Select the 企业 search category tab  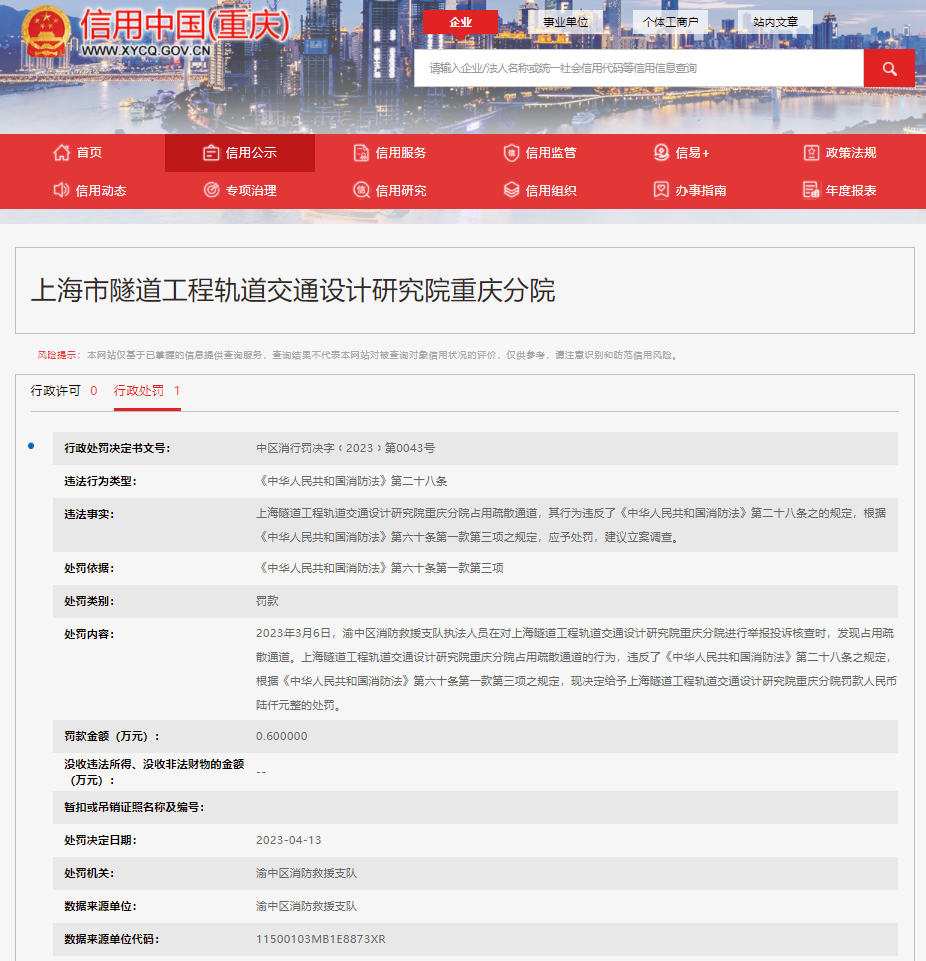pos(460,22)
